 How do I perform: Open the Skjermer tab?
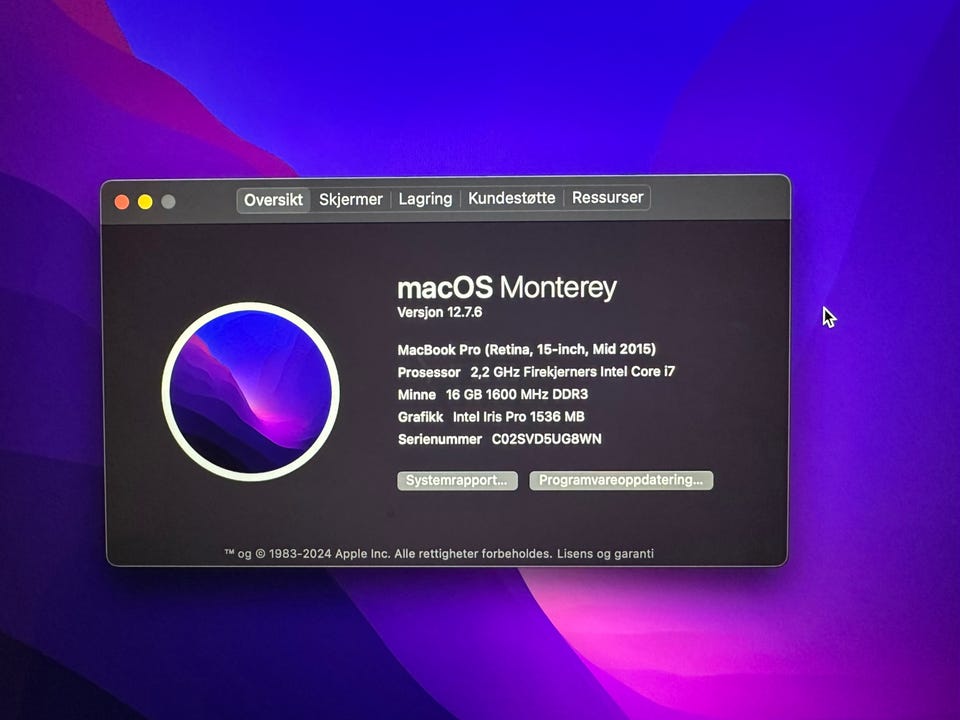351,199
